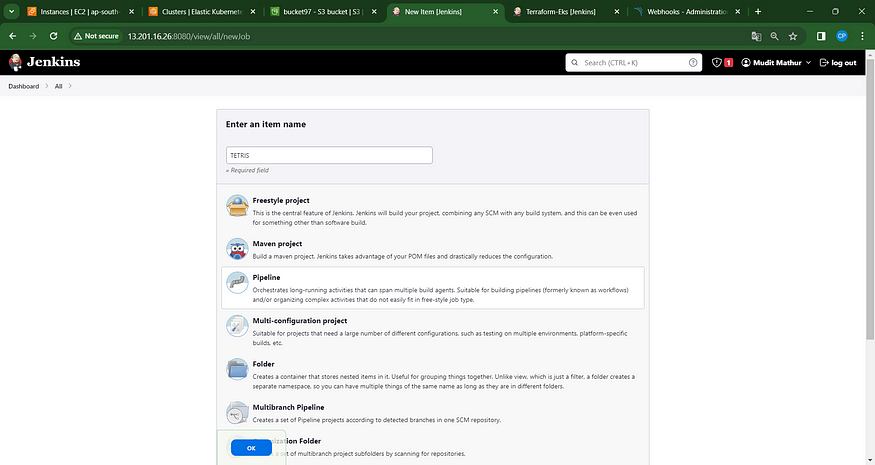Go to Dashboard breadcrumb link
Image resolution: width=875 pixels, height=465 pixels.
(x=23, y=86)
